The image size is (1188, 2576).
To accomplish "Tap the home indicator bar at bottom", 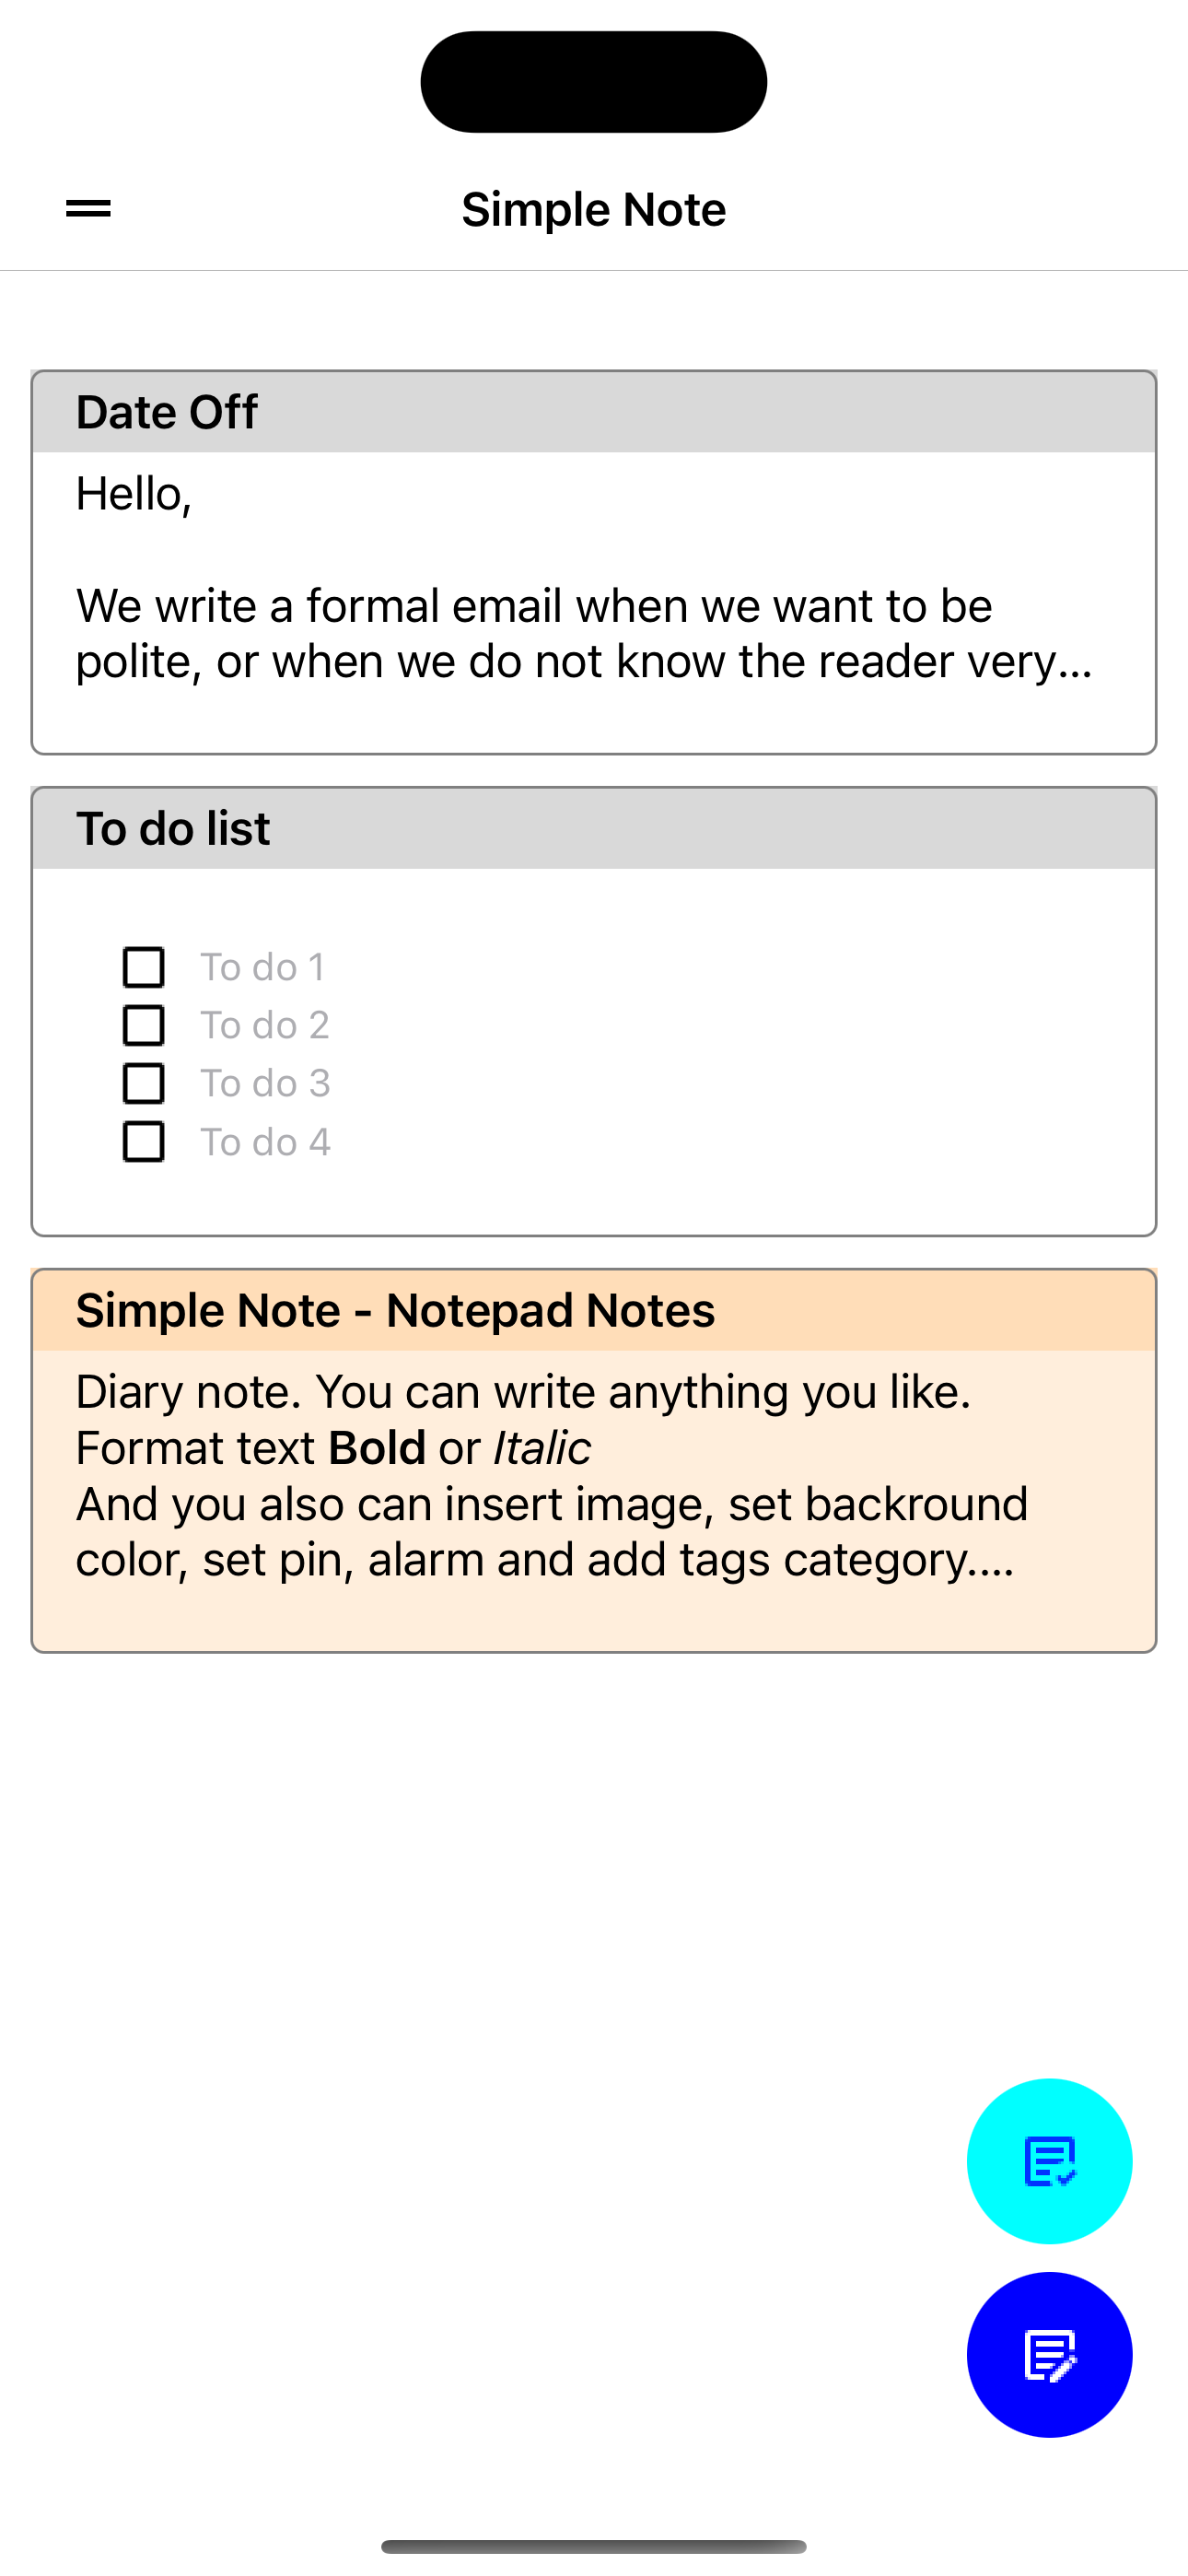I will pos(593,2545).
